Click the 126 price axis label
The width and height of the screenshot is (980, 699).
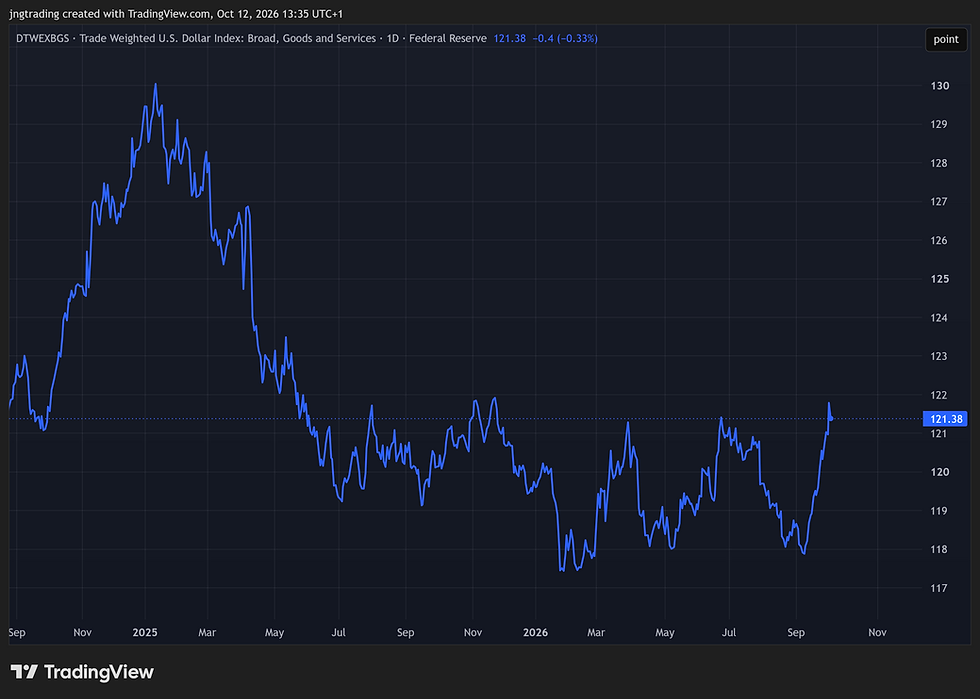939,241
